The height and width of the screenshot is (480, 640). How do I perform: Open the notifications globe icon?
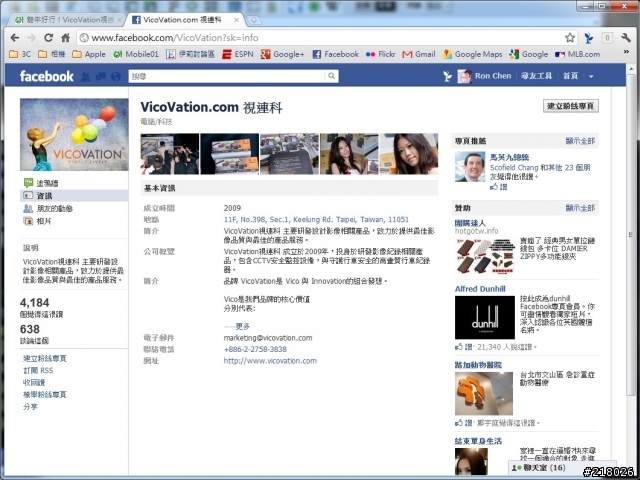(116, 76)
